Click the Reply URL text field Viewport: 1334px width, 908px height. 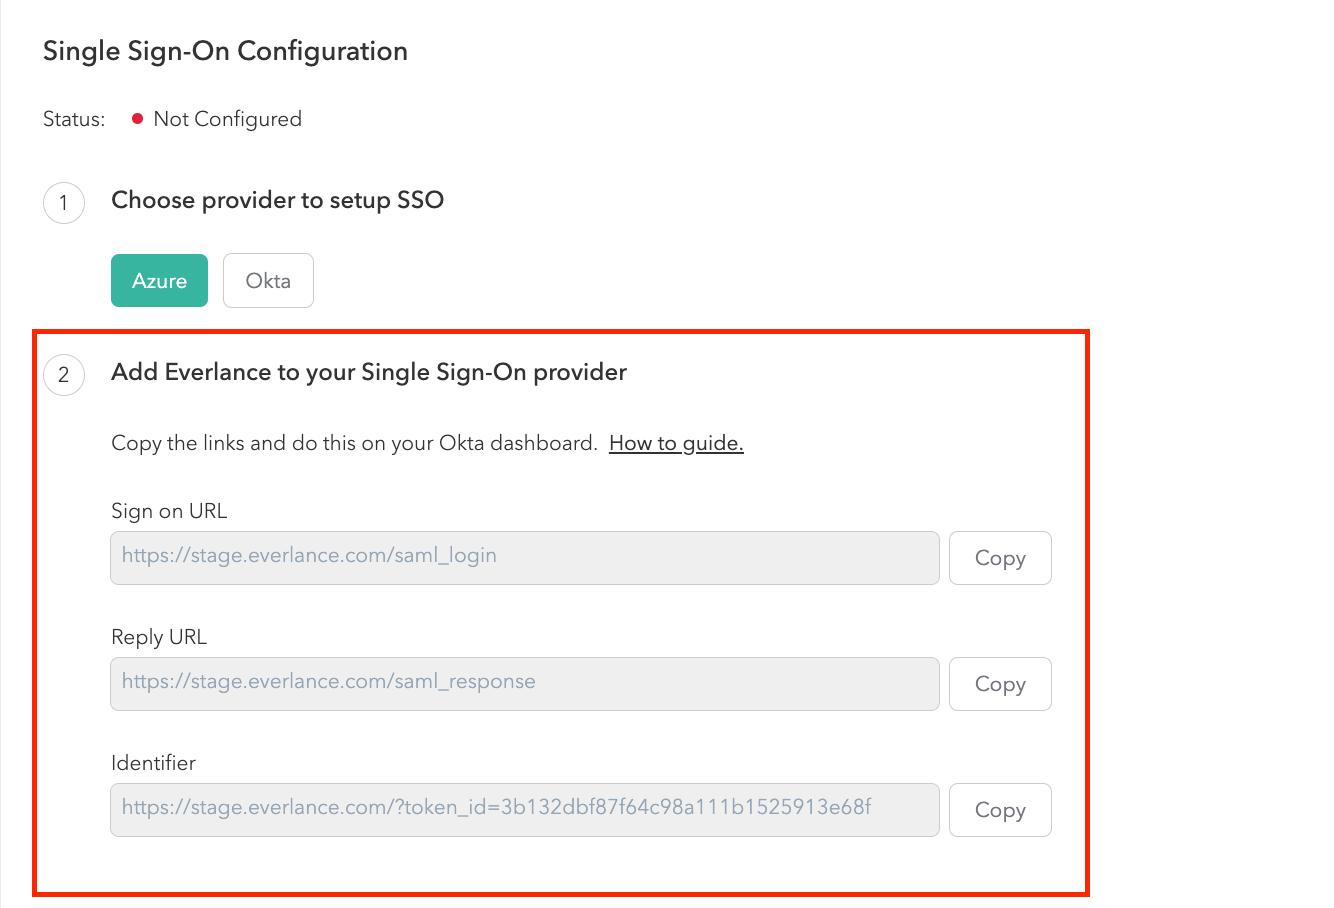tap(524, 683)
